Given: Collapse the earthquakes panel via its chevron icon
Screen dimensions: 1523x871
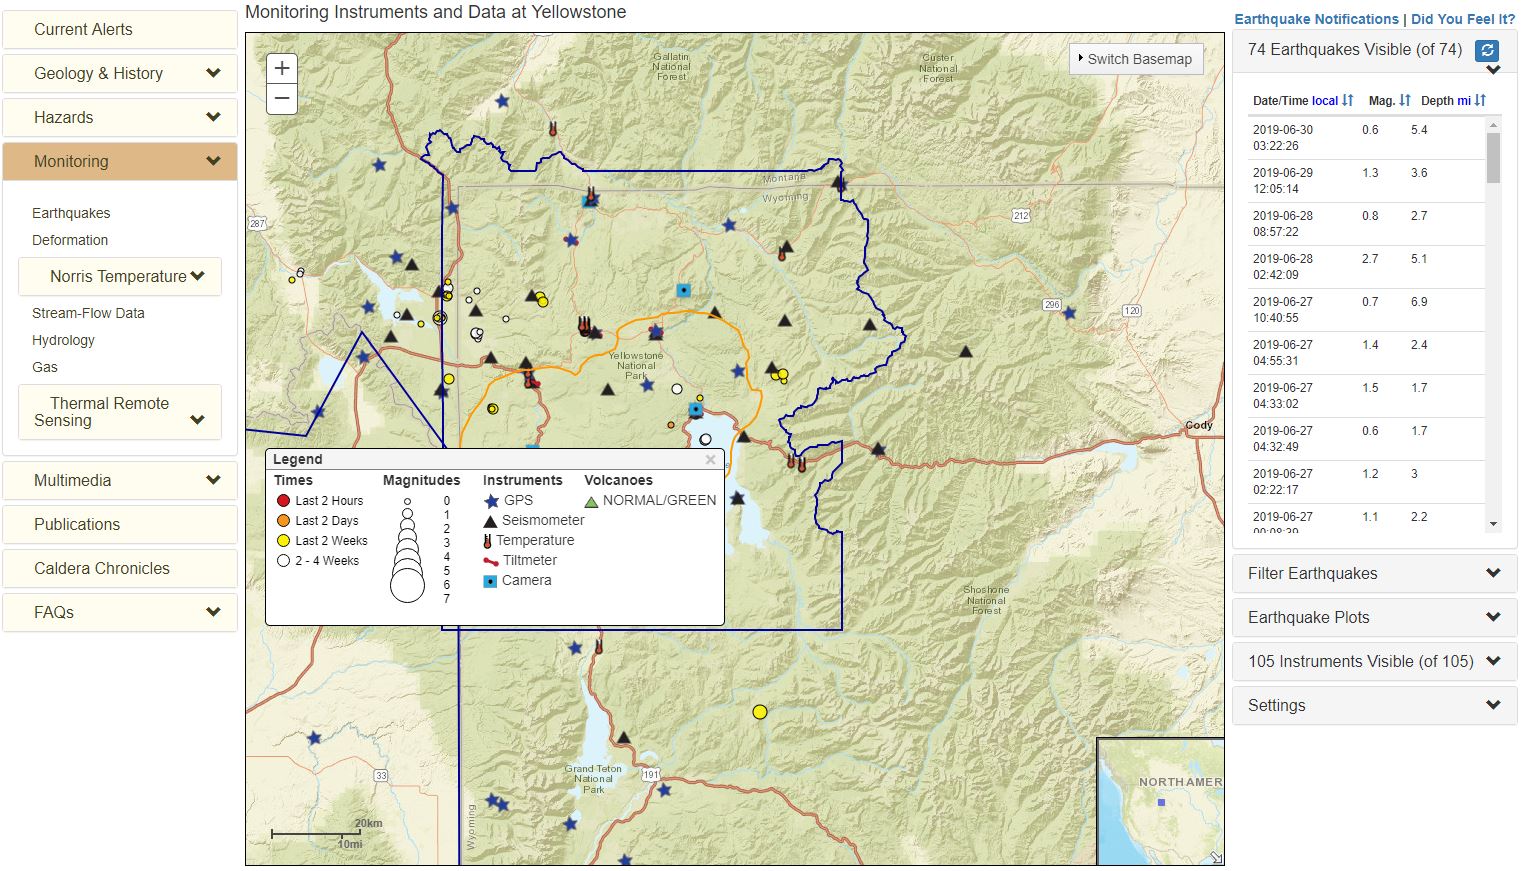Looking at the screenshot, I should [x=1492, y=70].
